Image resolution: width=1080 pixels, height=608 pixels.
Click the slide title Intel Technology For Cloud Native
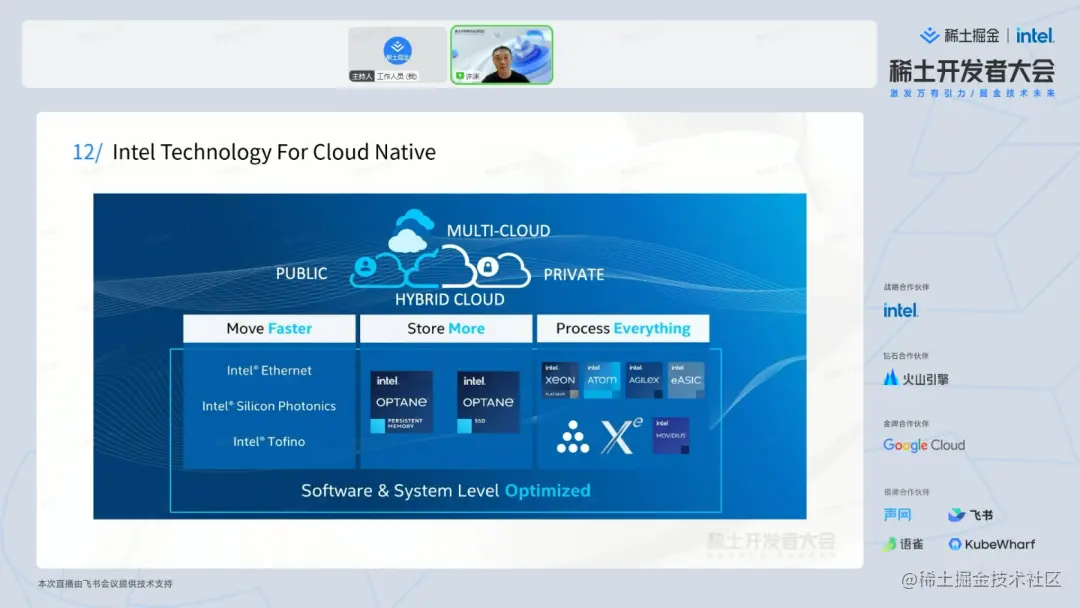[x=274, y=152]
